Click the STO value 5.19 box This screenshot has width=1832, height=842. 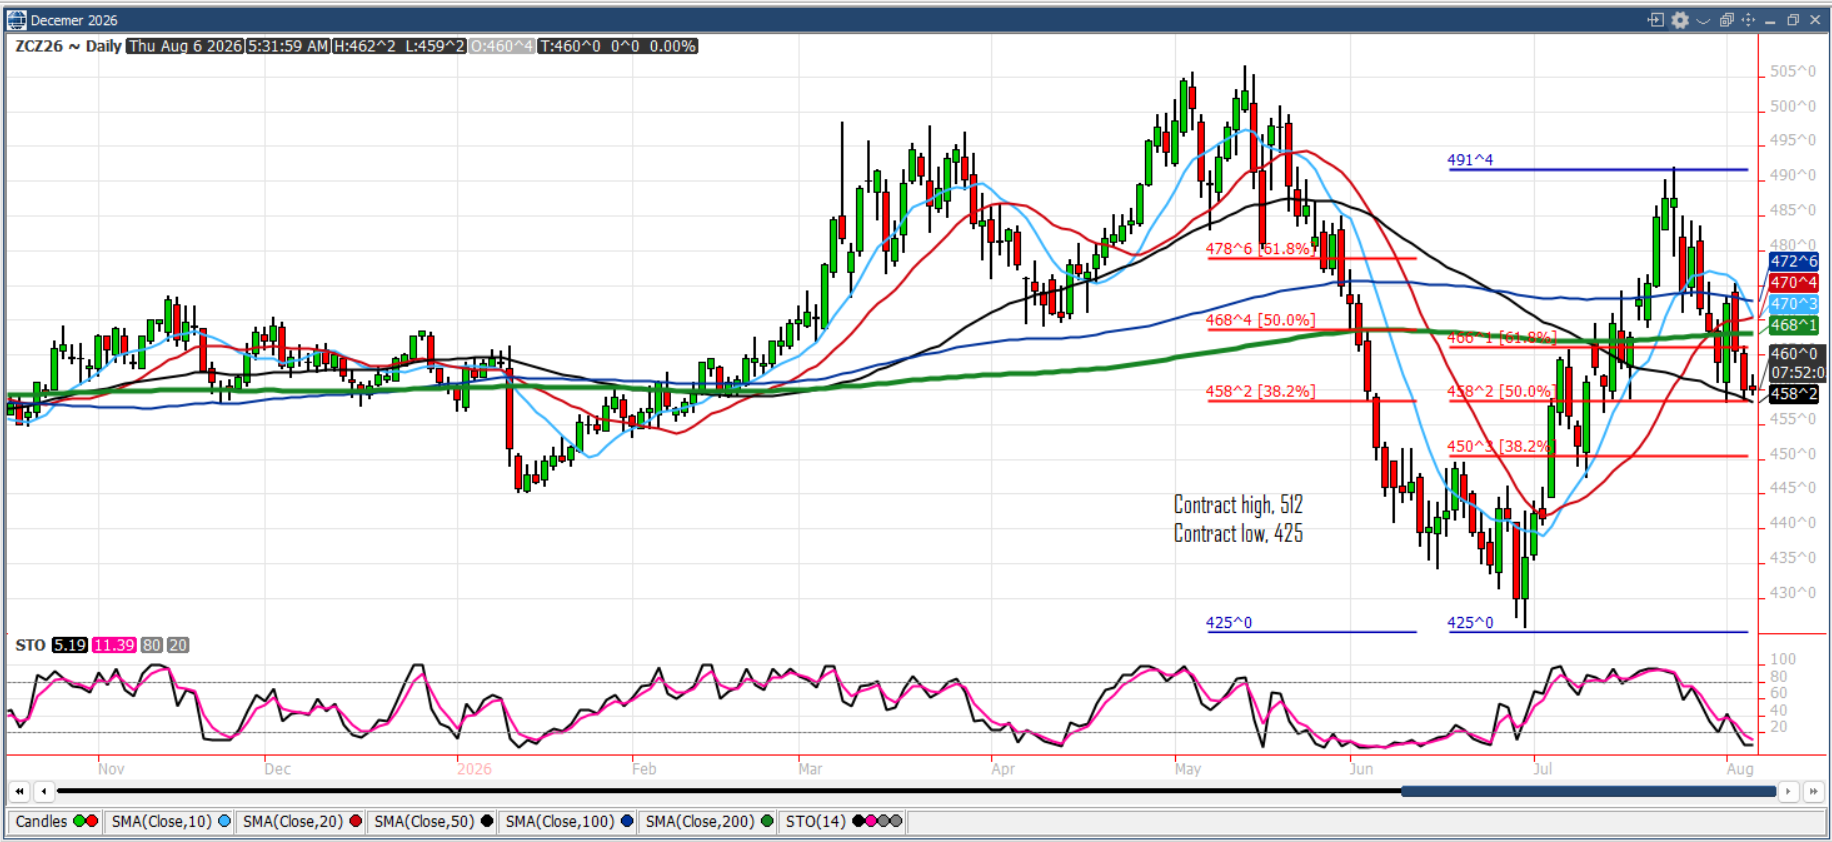[70, 645]
